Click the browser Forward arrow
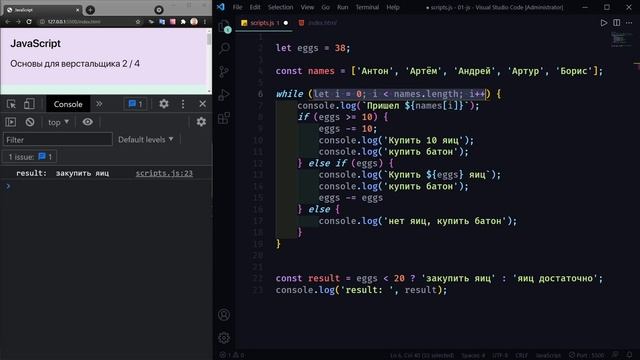640x360 pixels. coord(18,22)
